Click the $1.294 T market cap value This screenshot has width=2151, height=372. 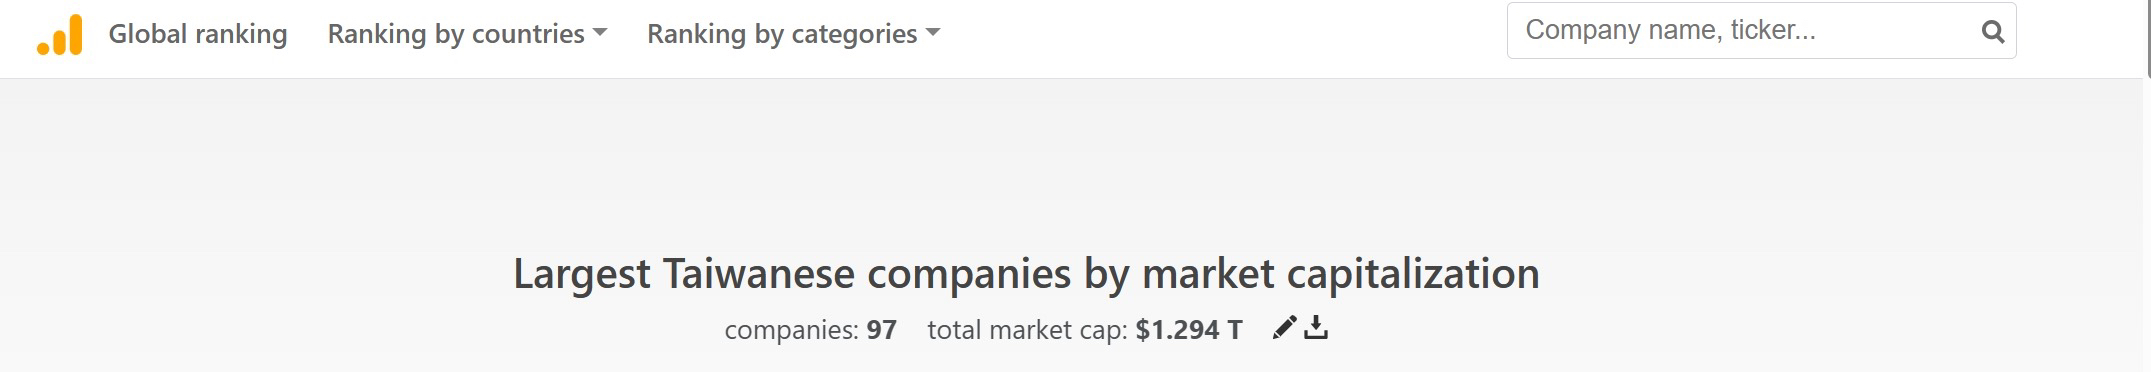(x=1189, y=330)
